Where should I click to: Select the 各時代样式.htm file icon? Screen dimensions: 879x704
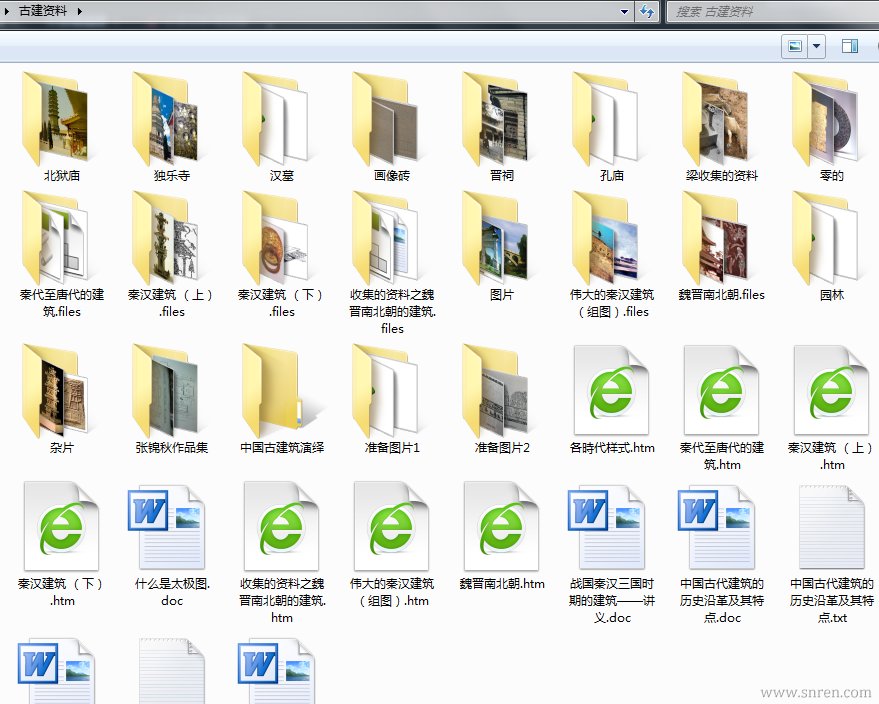point(611,390)
